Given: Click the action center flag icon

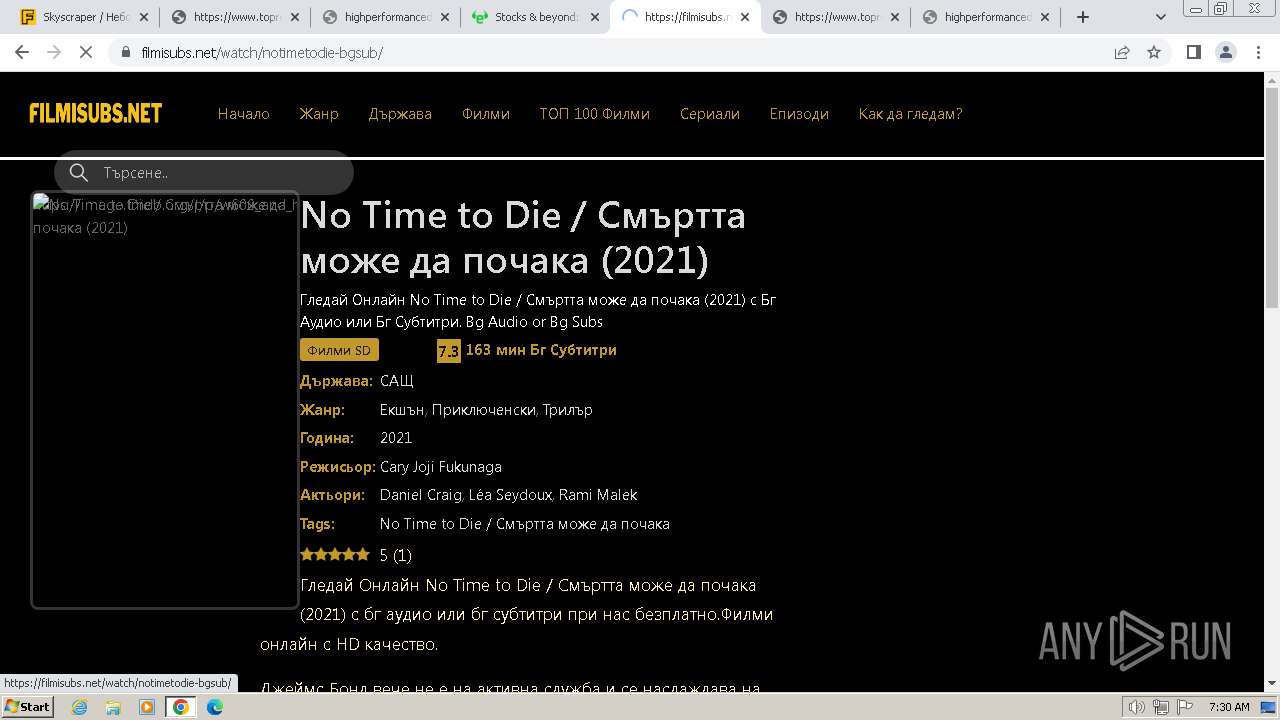Looking at the screenshot, I should [1185, 707].
